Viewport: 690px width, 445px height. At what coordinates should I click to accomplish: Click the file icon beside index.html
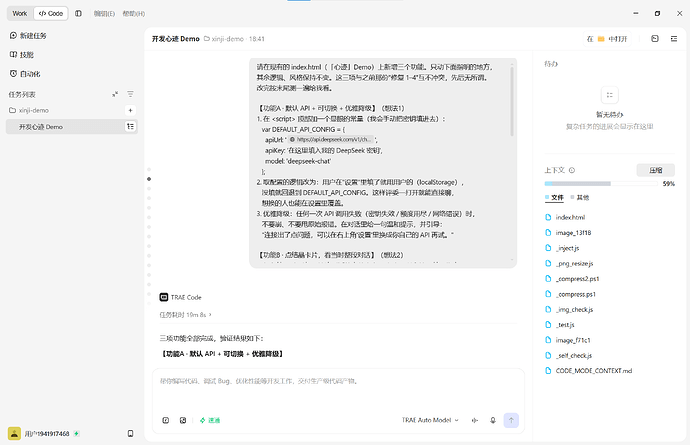pyautogui.click(x=548, y=217)
